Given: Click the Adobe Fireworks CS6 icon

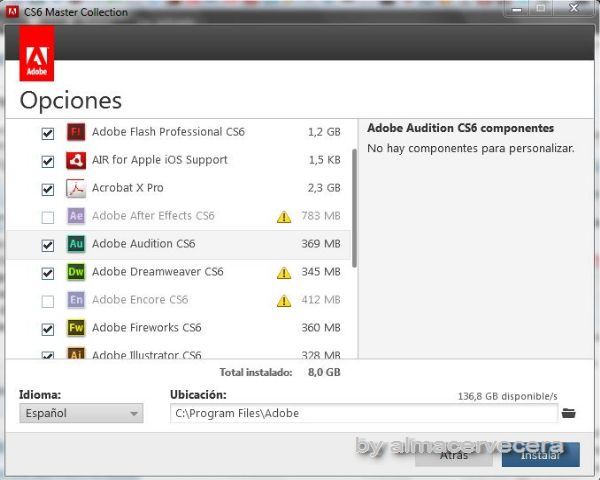Looking at the screenshot, I should [76, 328].
